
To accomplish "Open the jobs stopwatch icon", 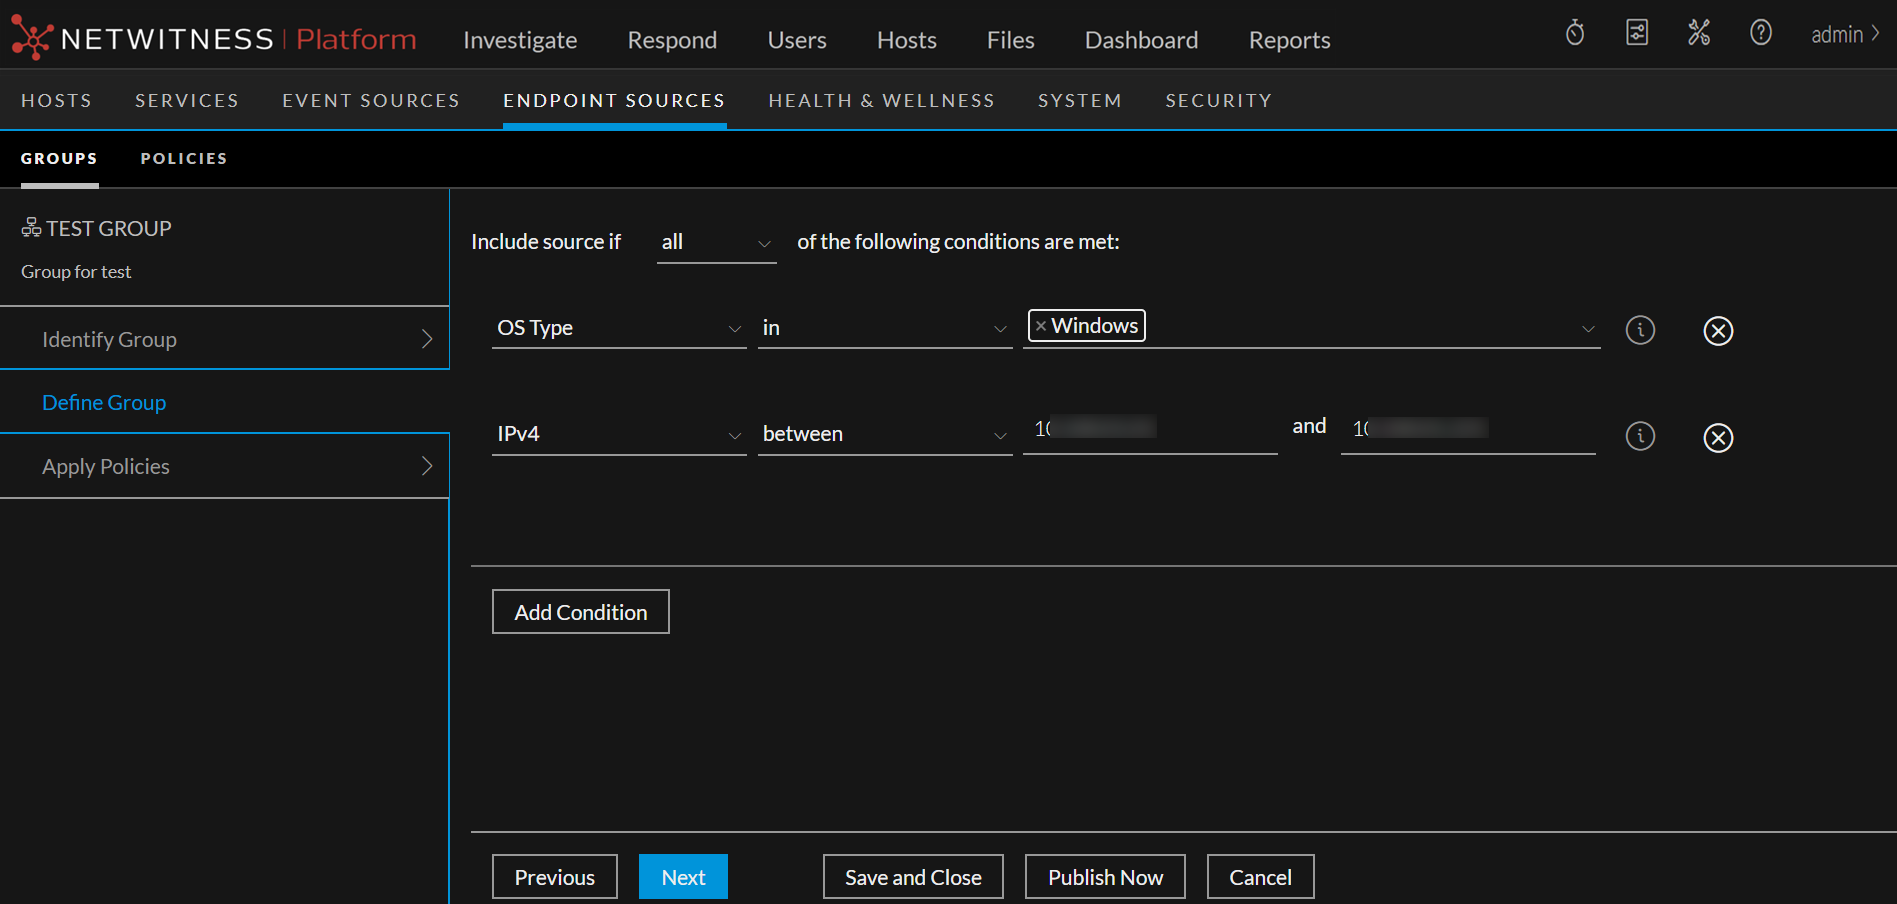I will coord(1575,33).
